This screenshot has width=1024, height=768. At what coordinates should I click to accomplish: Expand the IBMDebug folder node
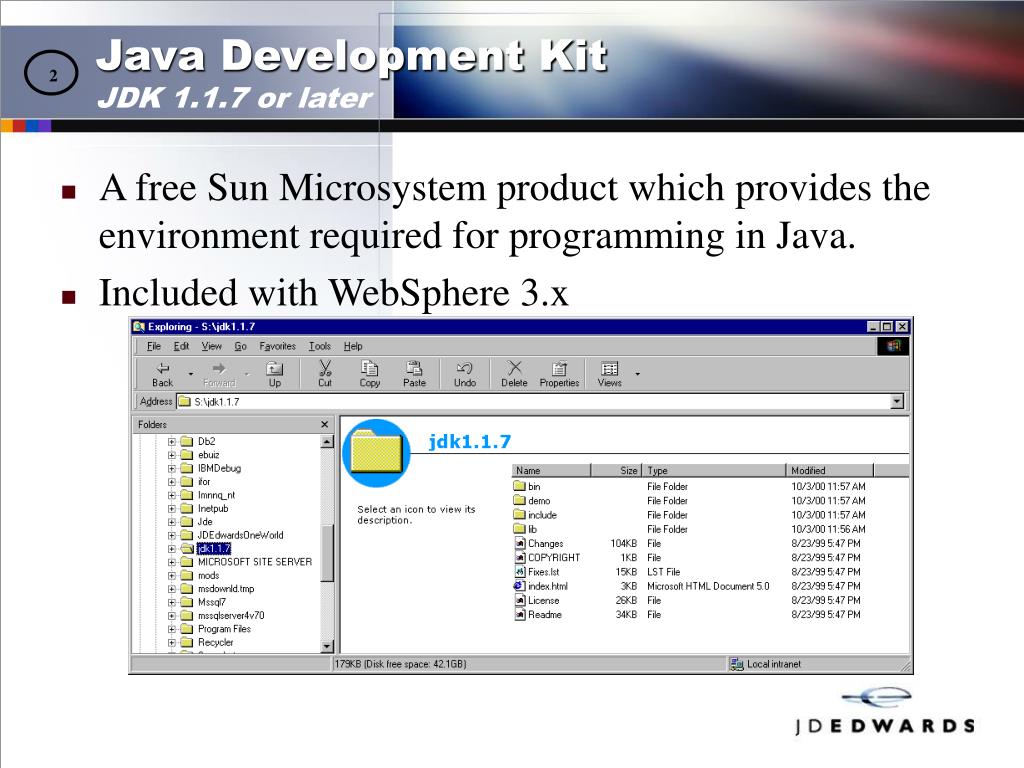[x=172, y=468]
